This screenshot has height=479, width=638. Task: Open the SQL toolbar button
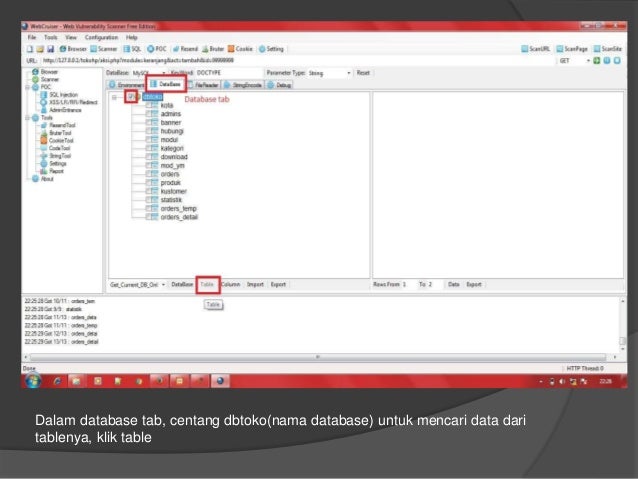point(132,49)
